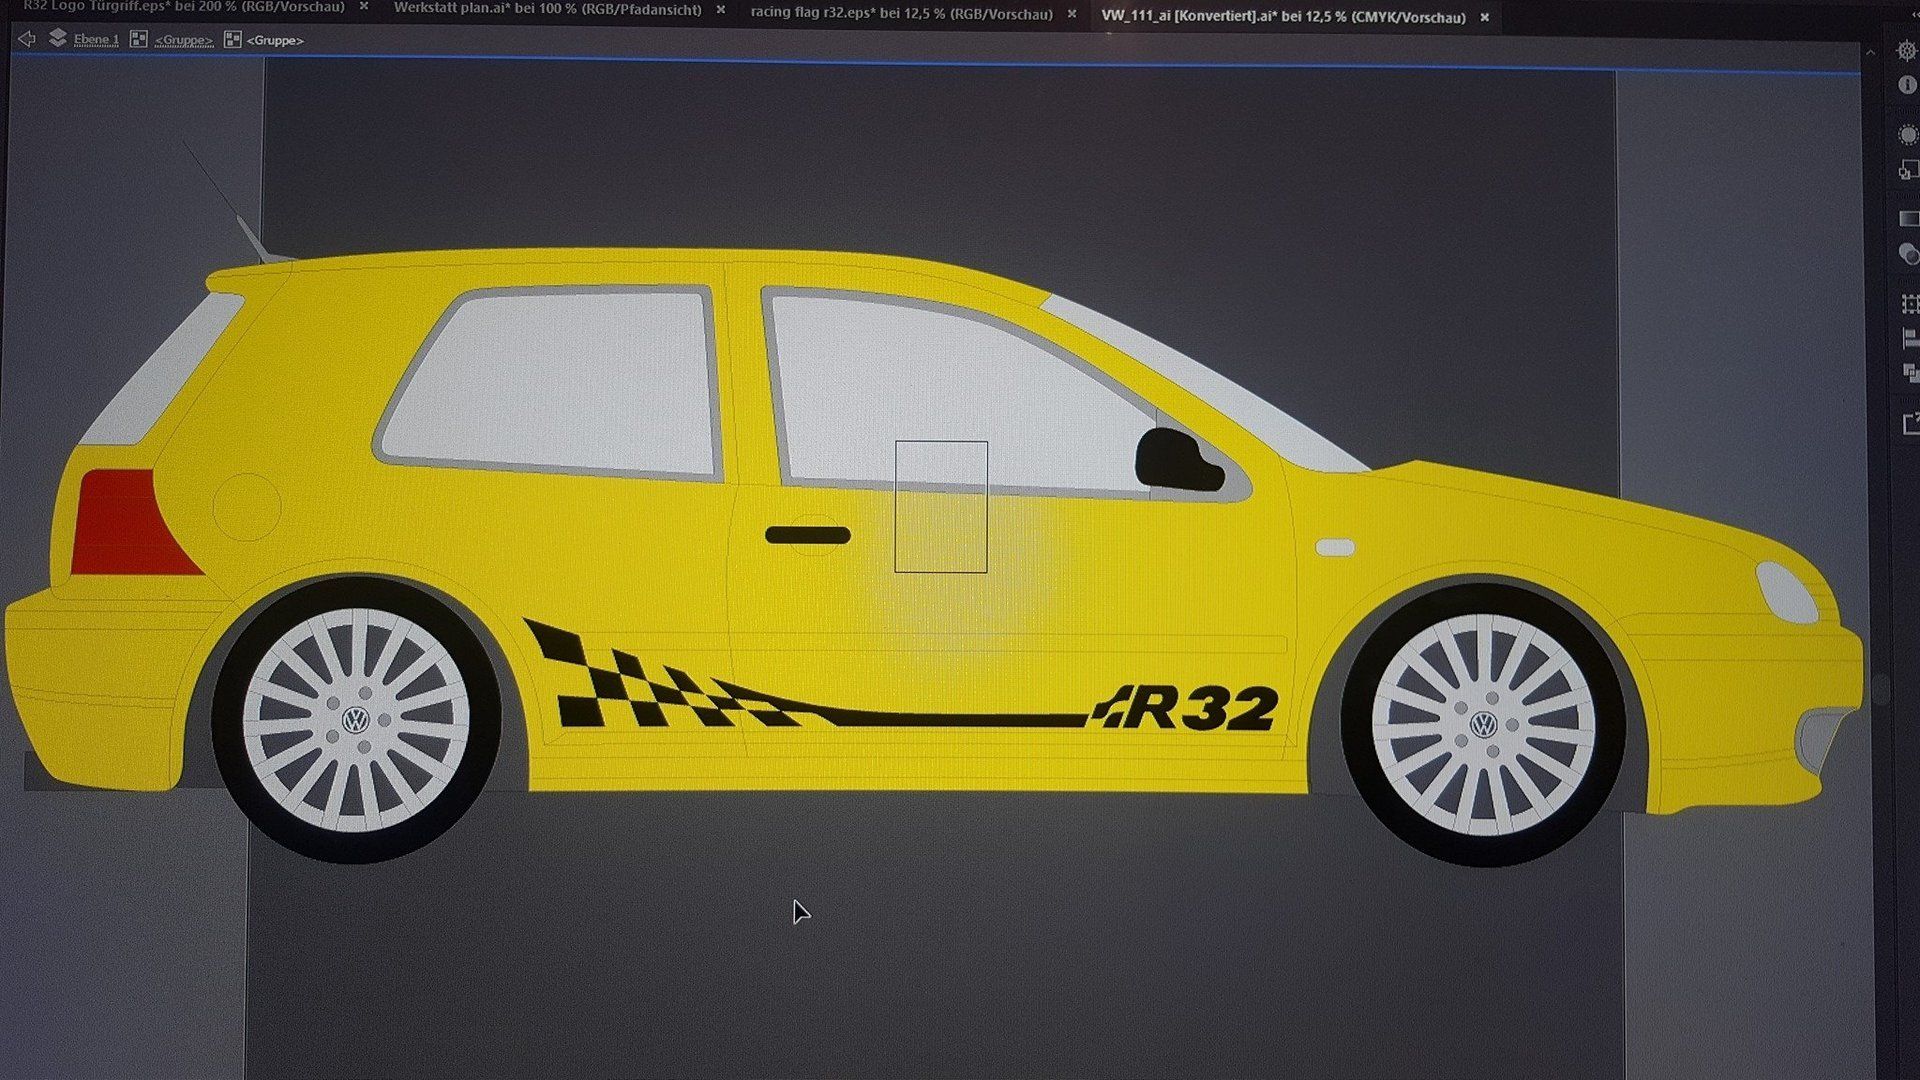1920x1080 pixels.
Task: Select Ebene 1 in the isolation breadcrumb
Action: click(x=96, y=39)
